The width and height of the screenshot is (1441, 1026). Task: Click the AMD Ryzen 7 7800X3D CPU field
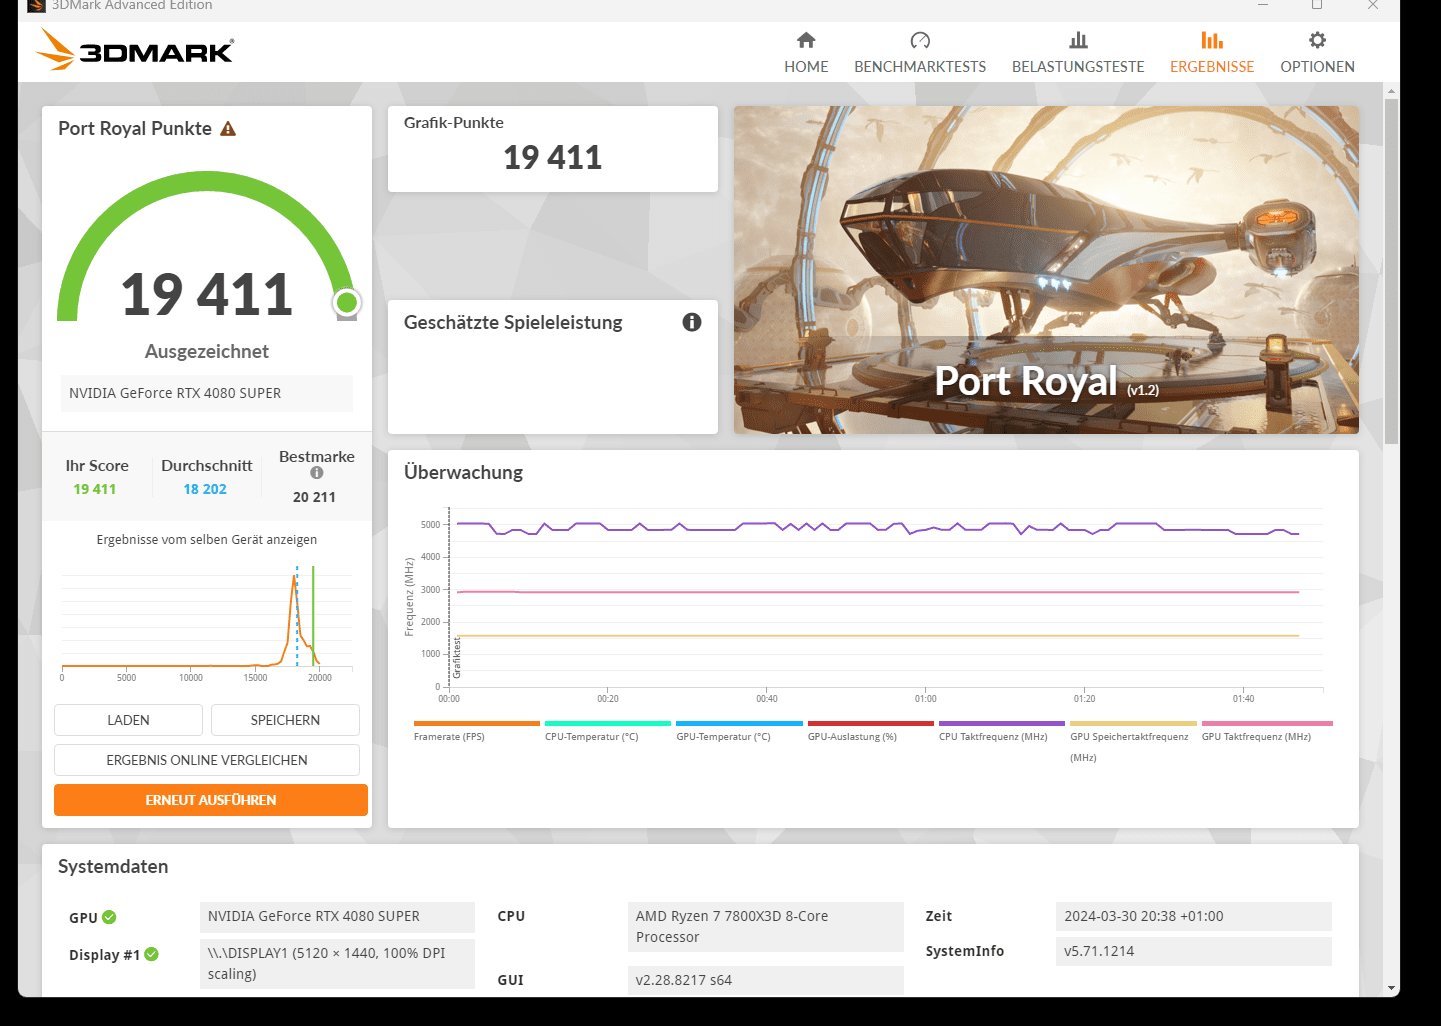point(765,927)
